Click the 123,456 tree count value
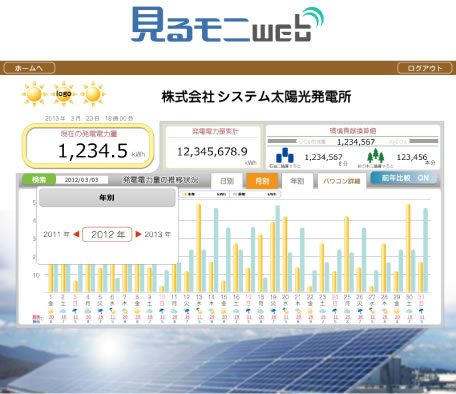The width and height of the screenshot is (456, 394). pos(412,157)
